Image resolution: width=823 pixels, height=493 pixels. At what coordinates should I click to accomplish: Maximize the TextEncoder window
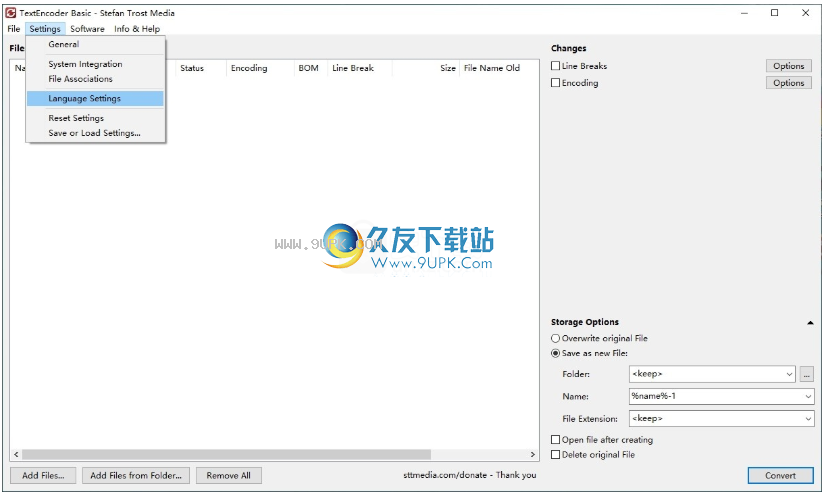(x=774, y=13)
